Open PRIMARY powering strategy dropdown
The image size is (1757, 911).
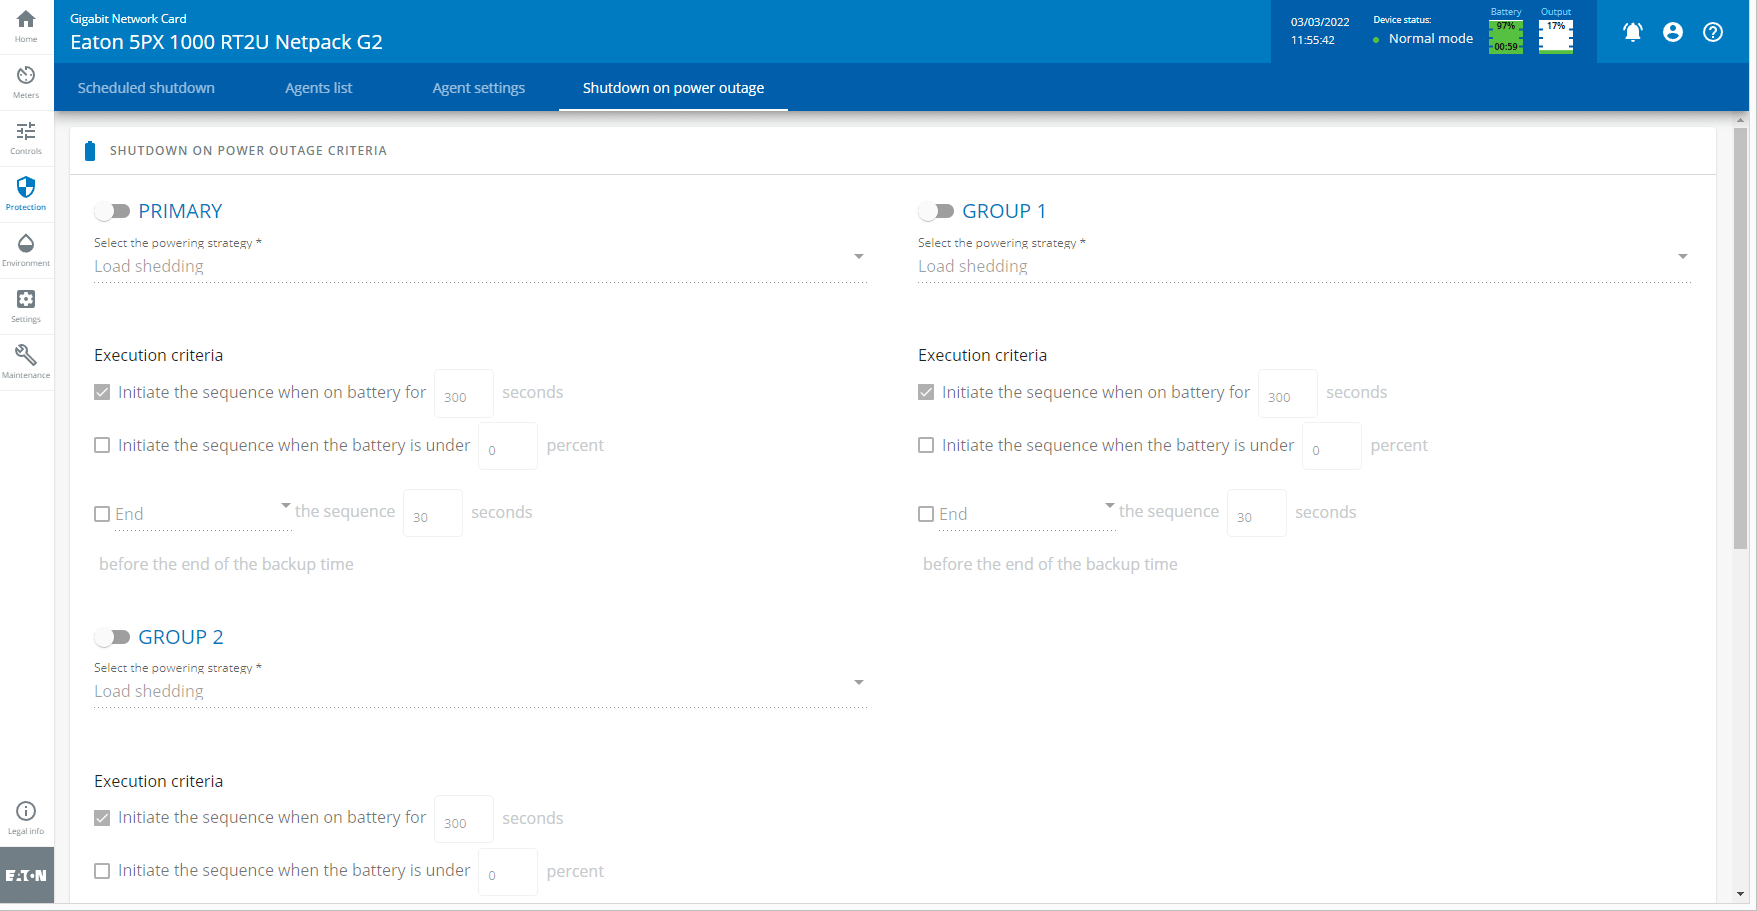[480, 266]
